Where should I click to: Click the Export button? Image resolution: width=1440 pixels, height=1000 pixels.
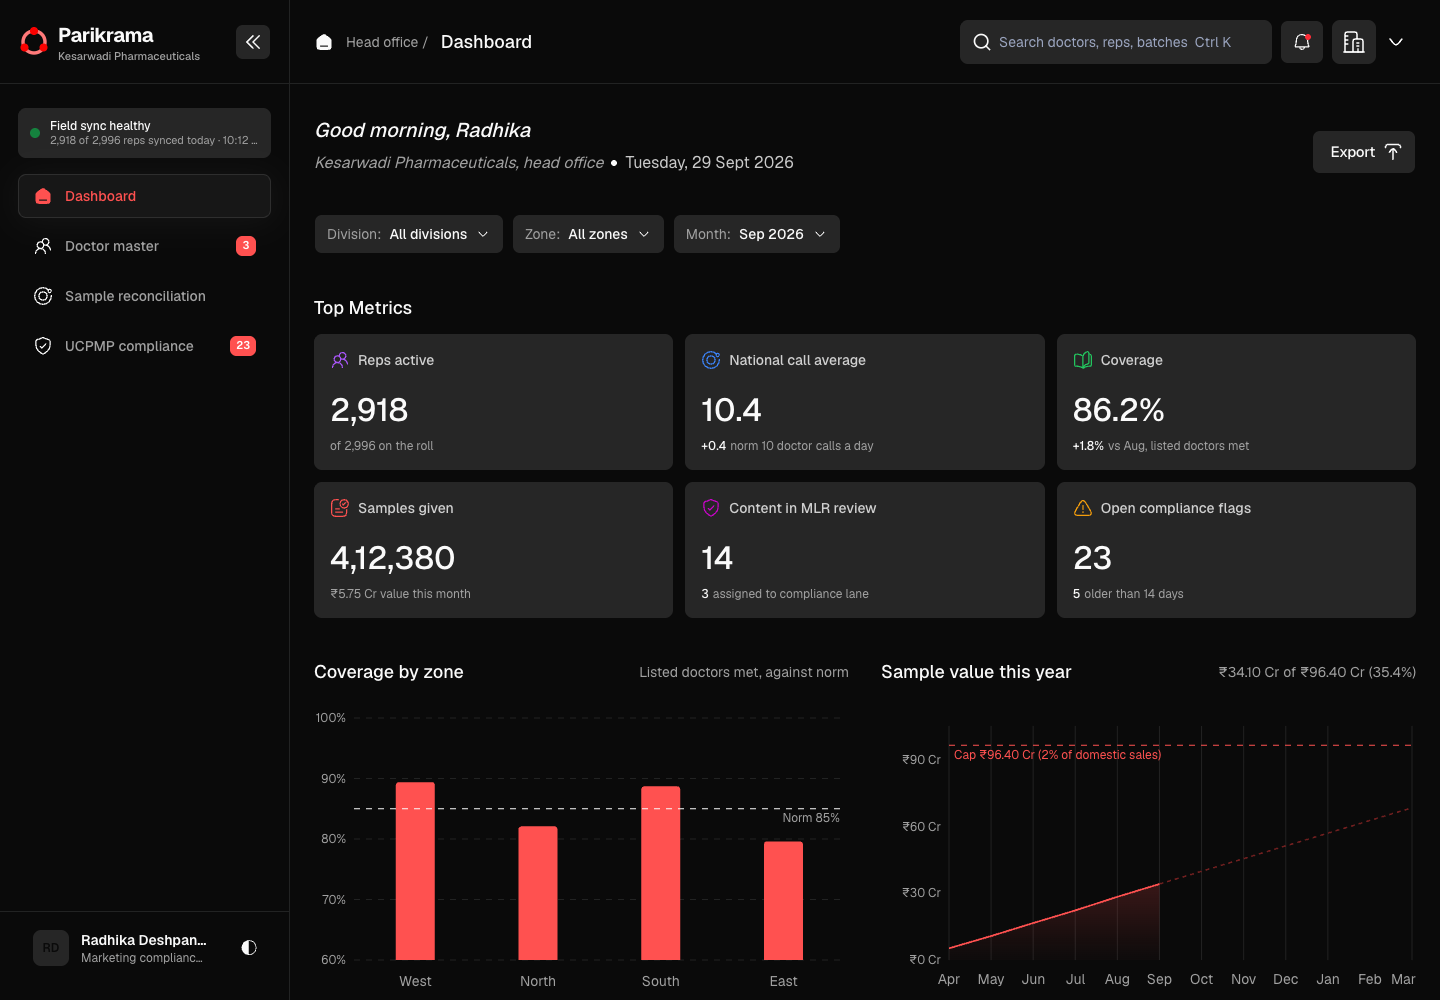(1364, 152)
